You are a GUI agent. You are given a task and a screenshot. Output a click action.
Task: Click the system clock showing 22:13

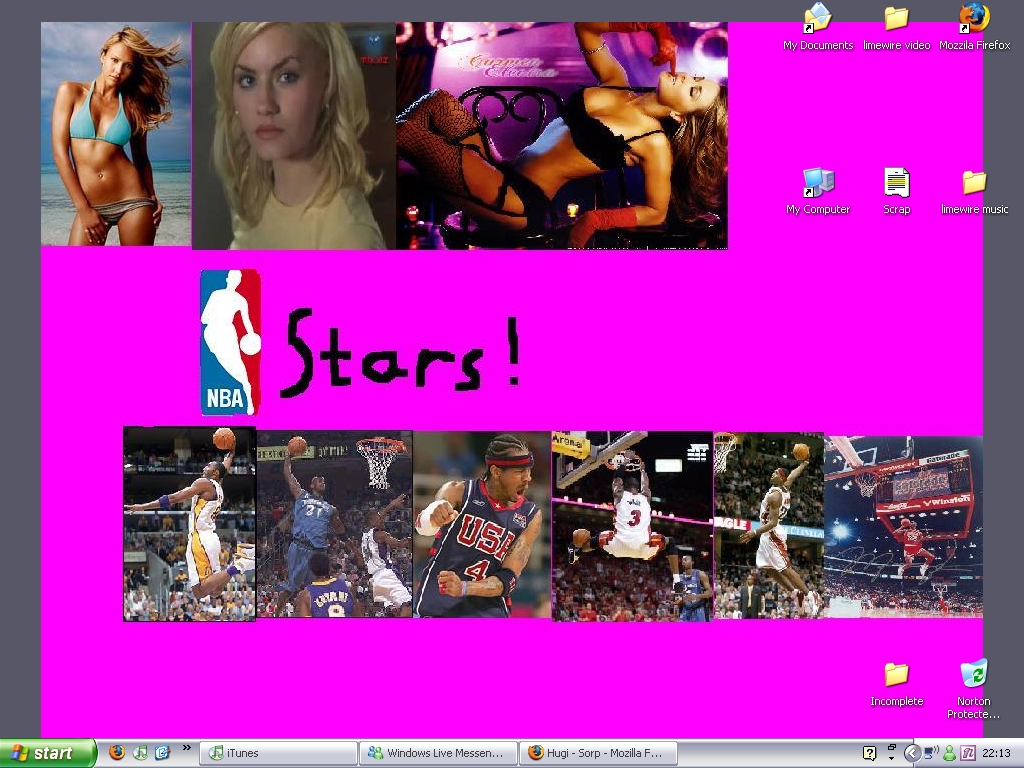pyautogui.click(x=996, y=753)
